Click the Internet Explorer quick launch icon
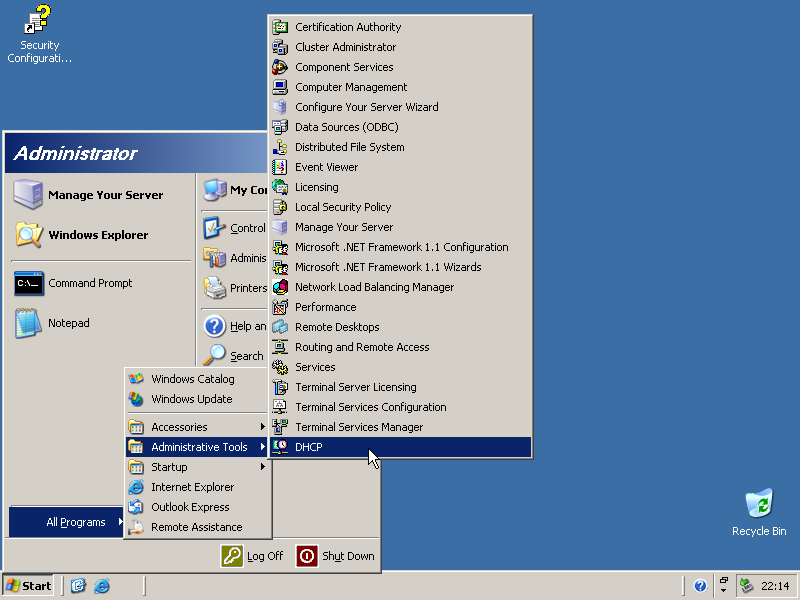This screenshot has width=800, height=600. pyautogui.click(x=102, y=586)
